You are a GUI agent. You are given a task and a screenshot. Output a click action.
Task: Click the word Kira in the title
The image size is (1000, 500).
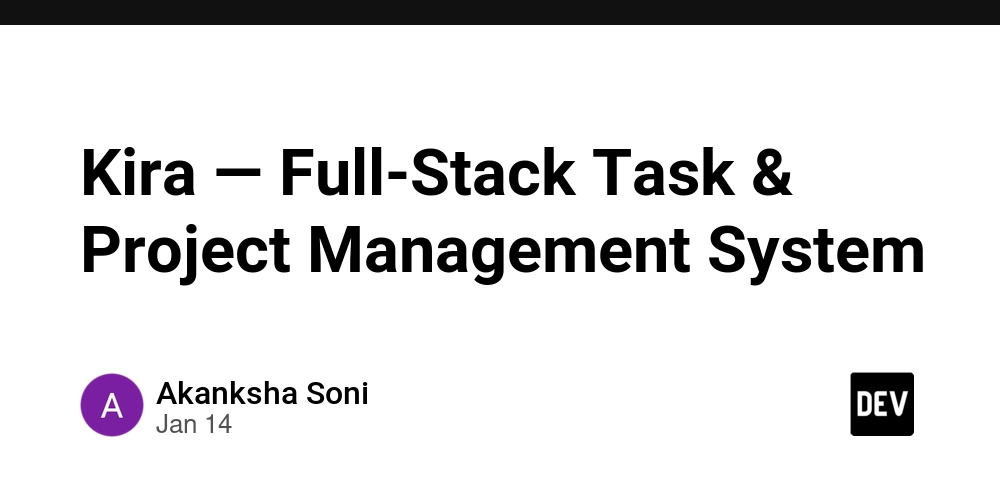[138, 174]
